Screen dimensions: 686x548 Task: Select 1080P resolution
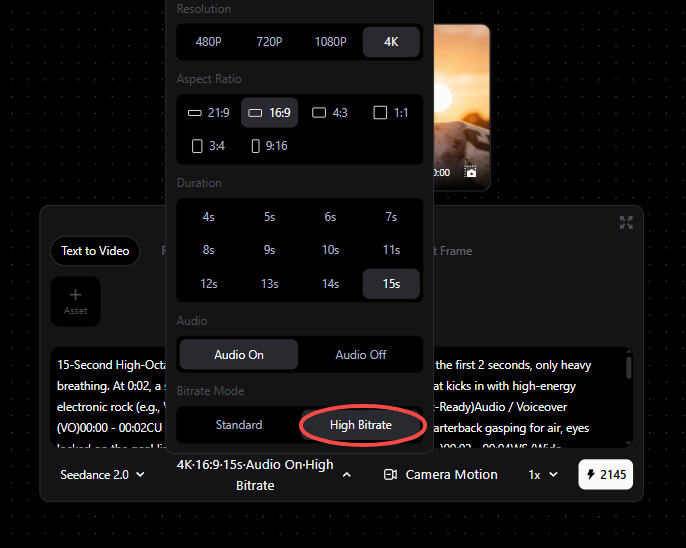pos(330,42)
